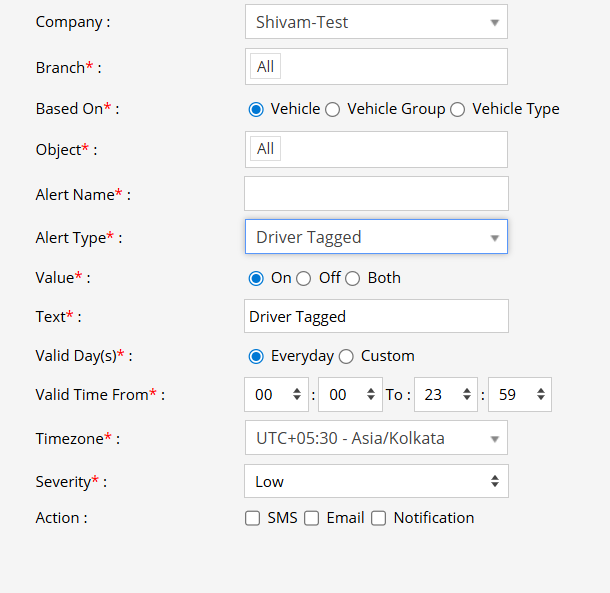Expand the Alert Type dropdown
610x593 pixels.
(376, 237)
